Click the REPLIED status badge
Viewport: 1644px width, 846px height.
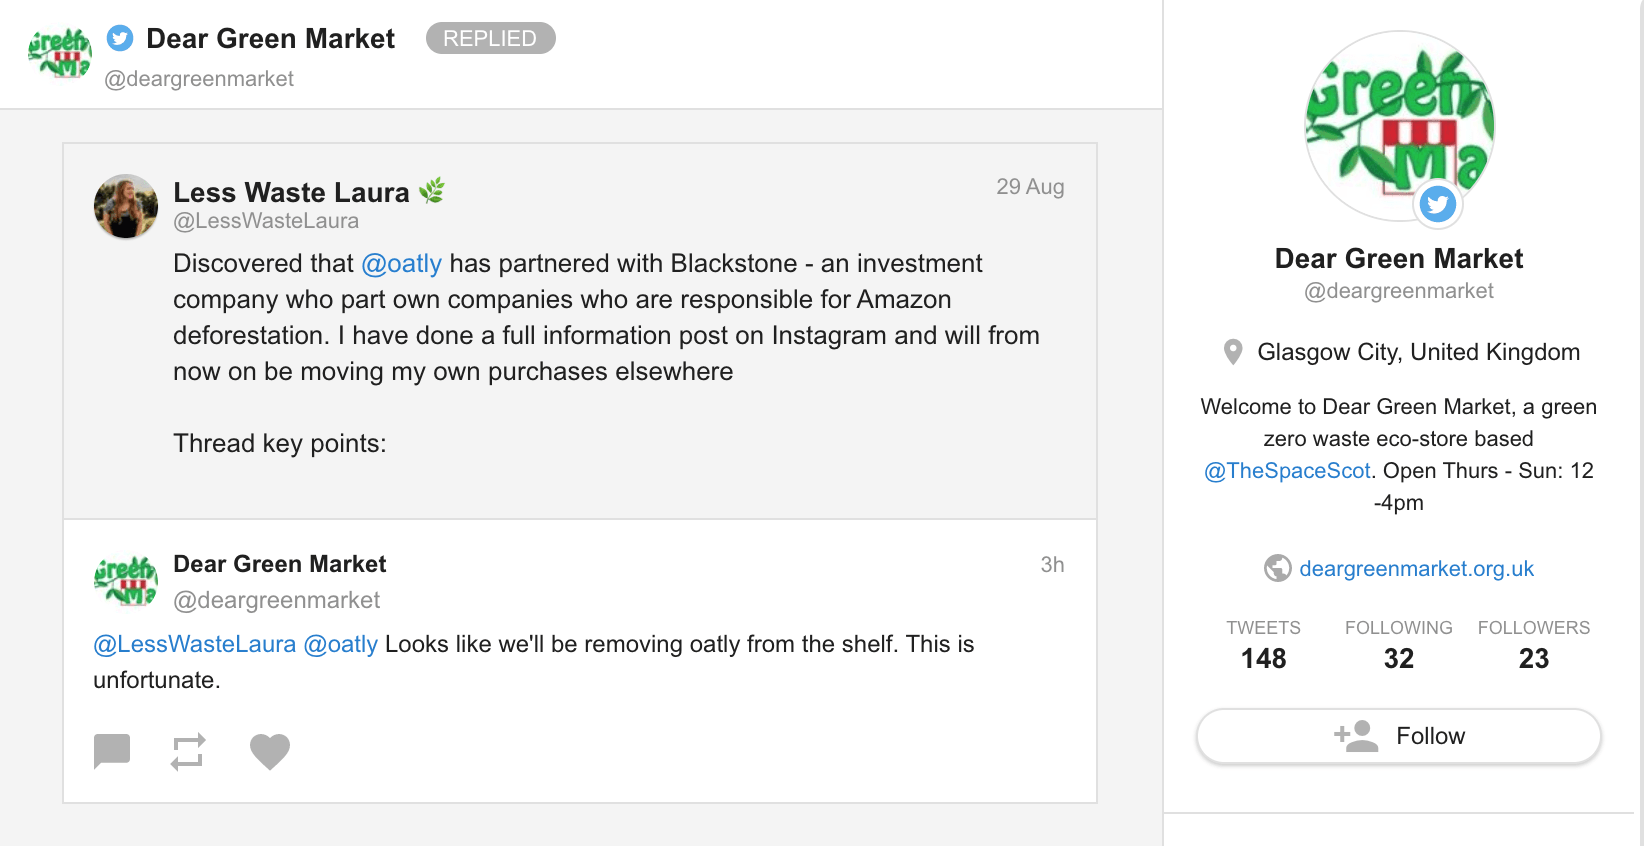[x=490, y=38]
